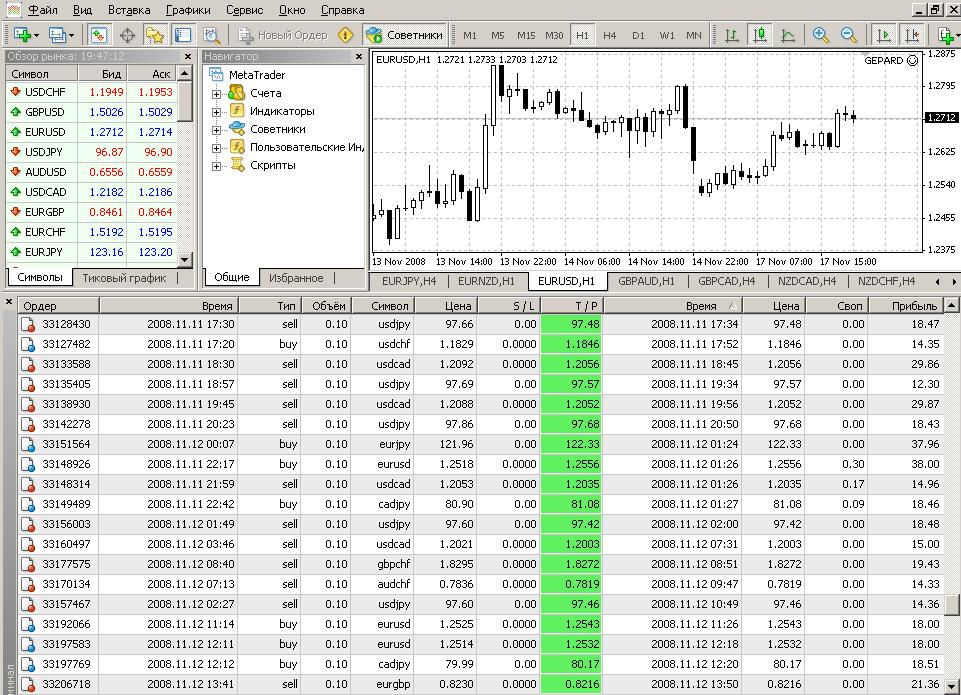Click the trade history vertical scrollbar thumb
Screen dimensions: 961x695
tap(952, 604)
